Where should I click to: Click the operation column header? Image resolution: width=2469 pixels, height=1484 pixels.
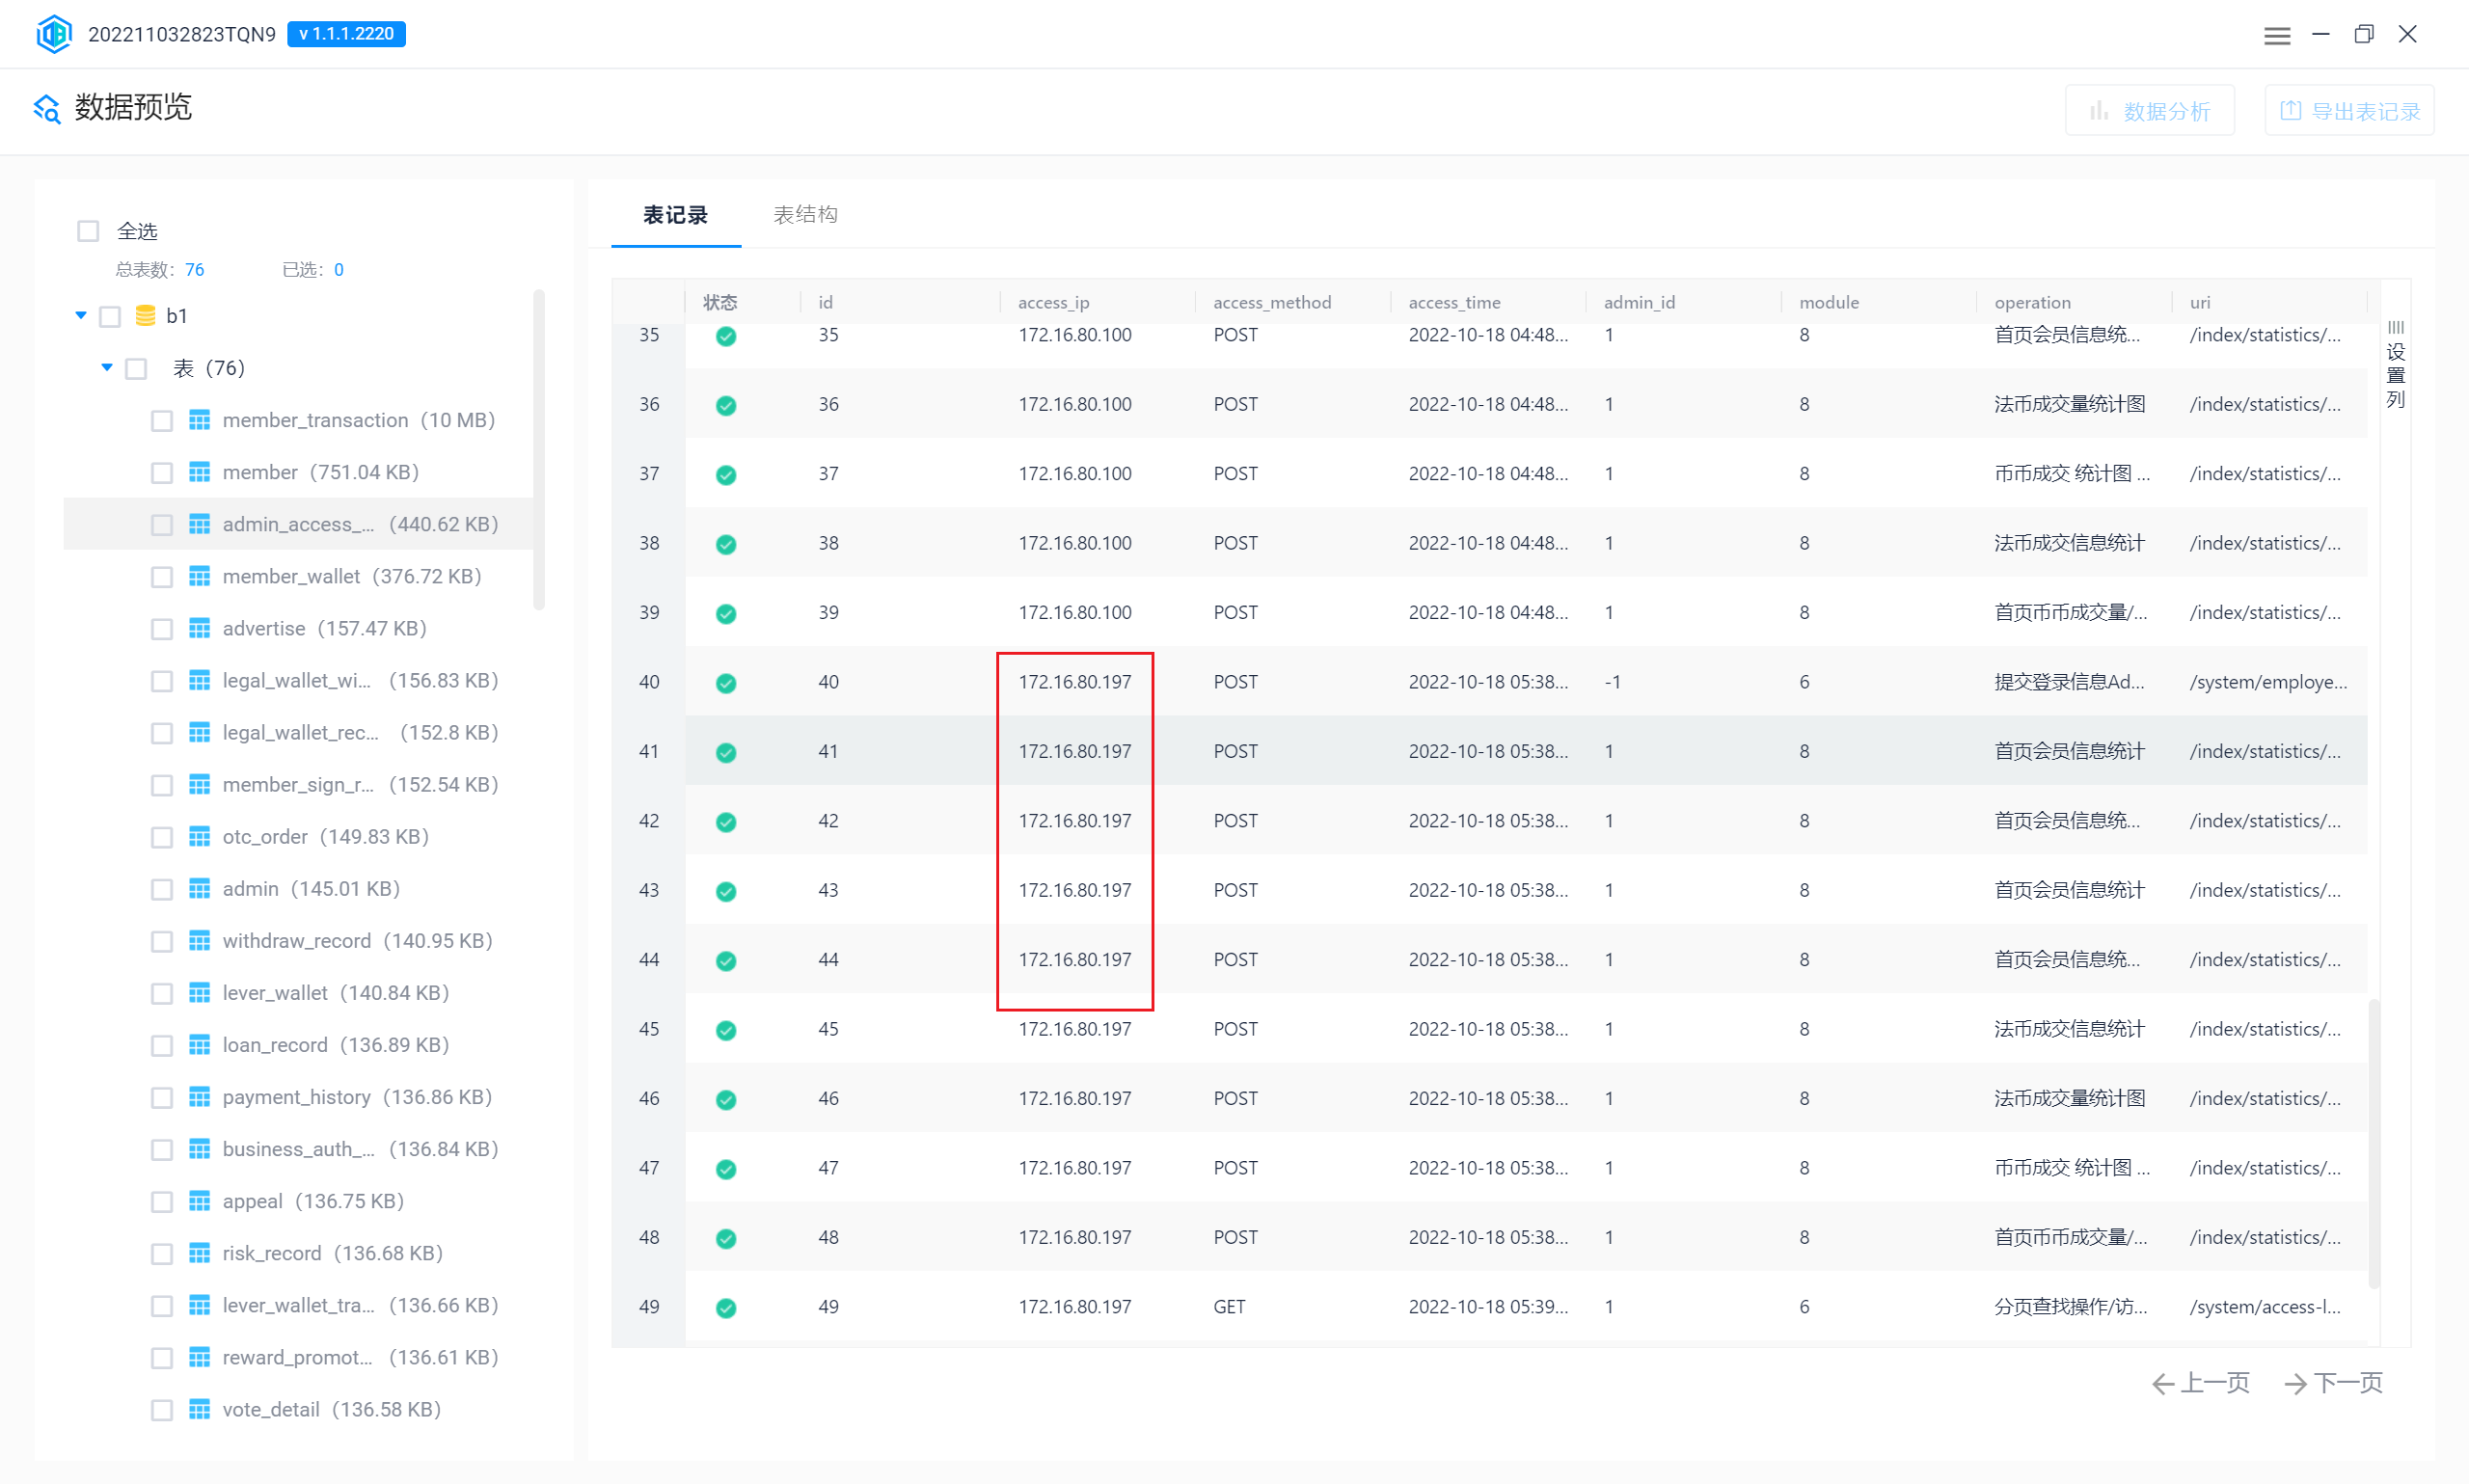[x=2032, y=302]
